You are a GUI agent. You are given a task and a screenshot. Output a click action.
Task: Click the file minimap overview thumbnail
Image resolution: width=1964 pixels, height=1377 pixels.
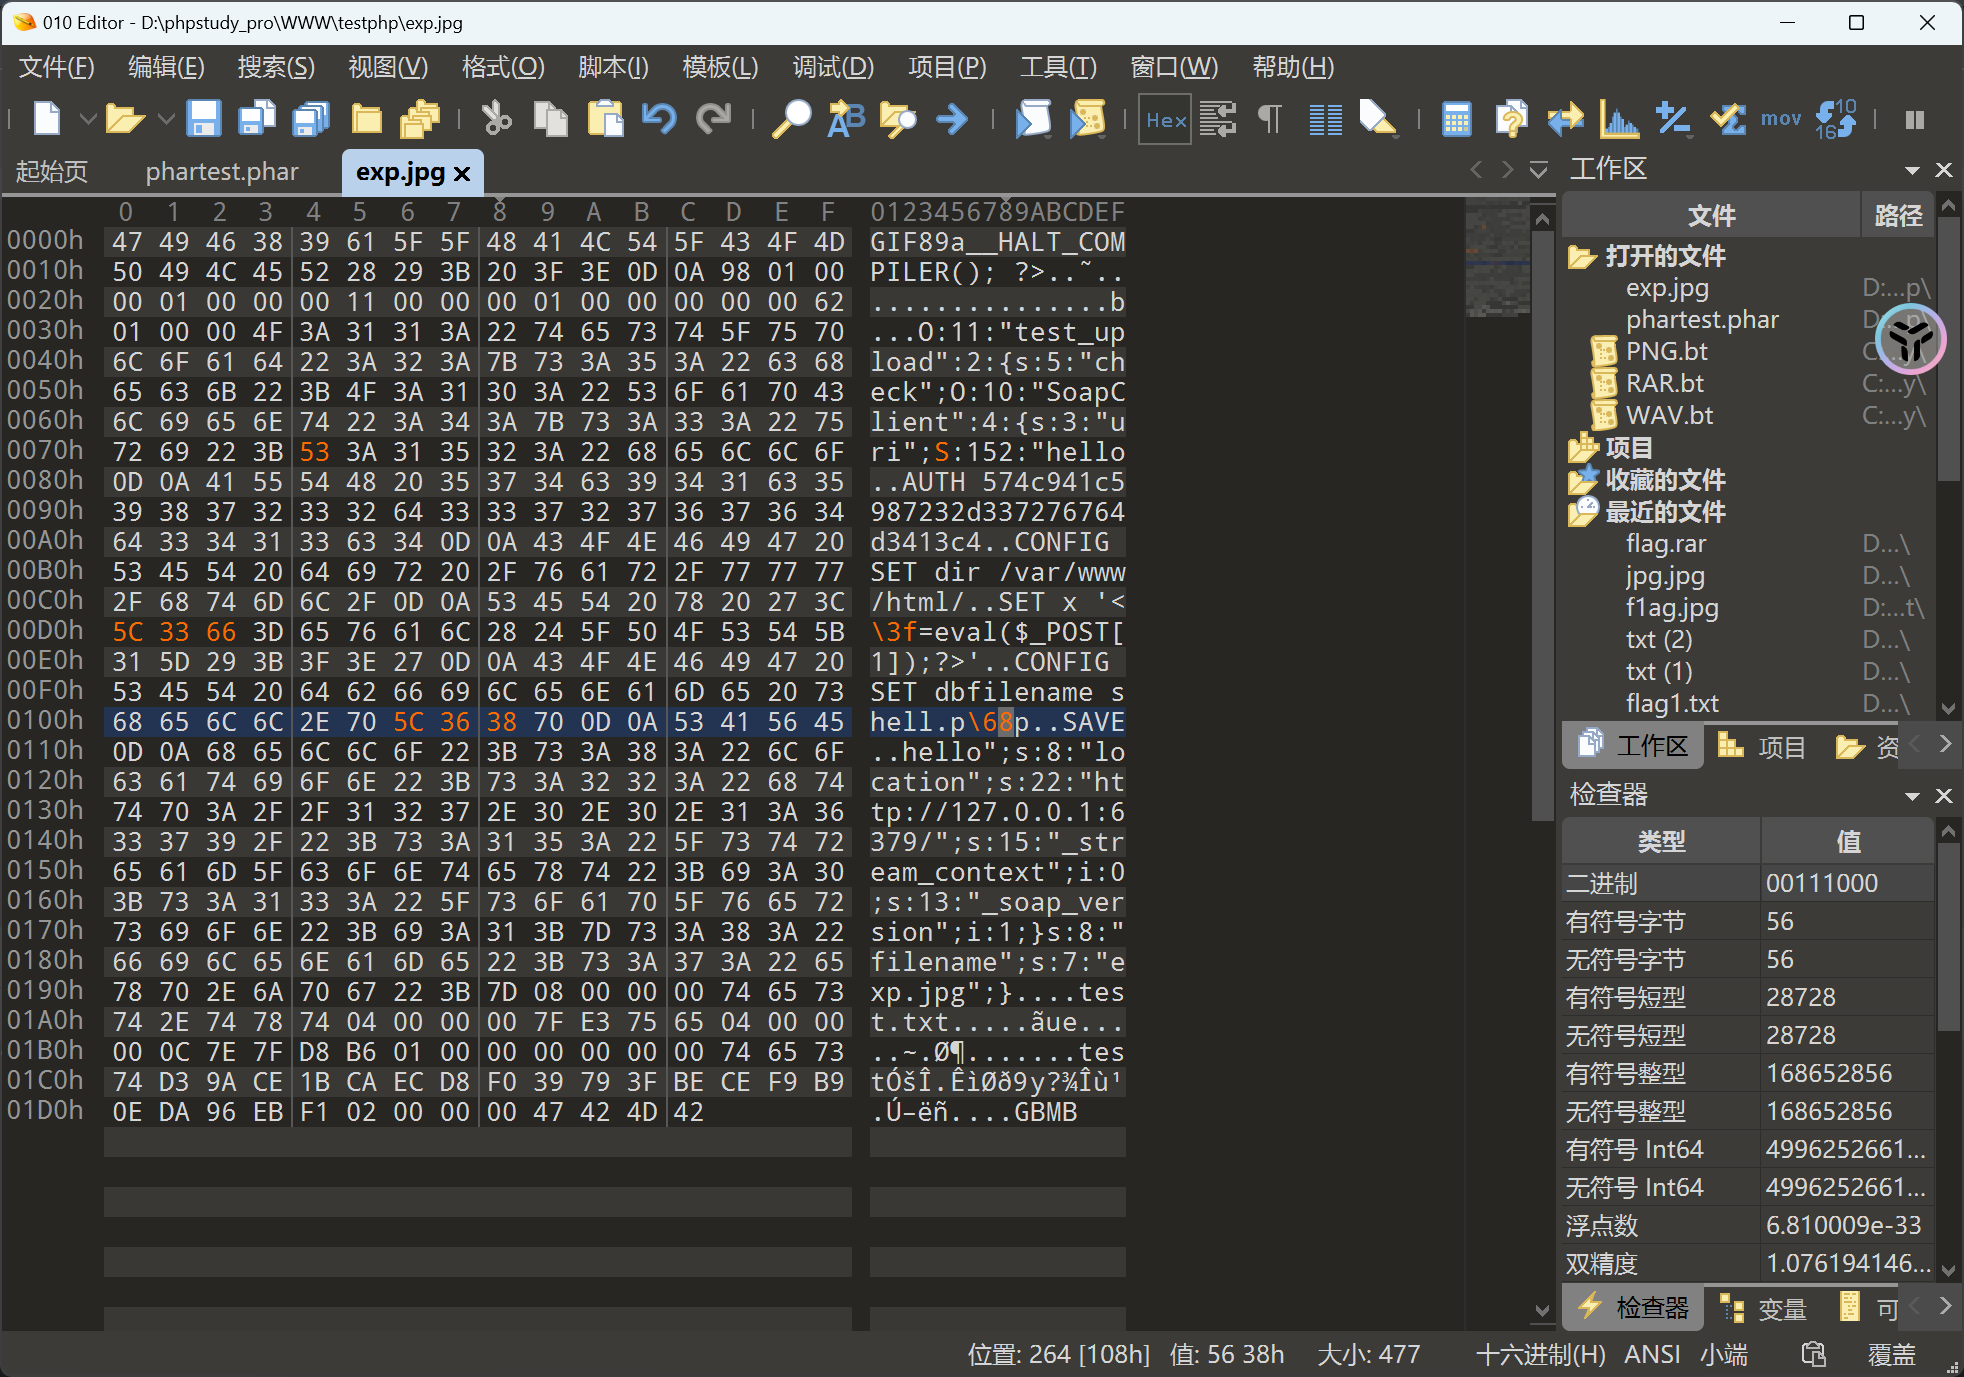click(x=1497, y=258)
